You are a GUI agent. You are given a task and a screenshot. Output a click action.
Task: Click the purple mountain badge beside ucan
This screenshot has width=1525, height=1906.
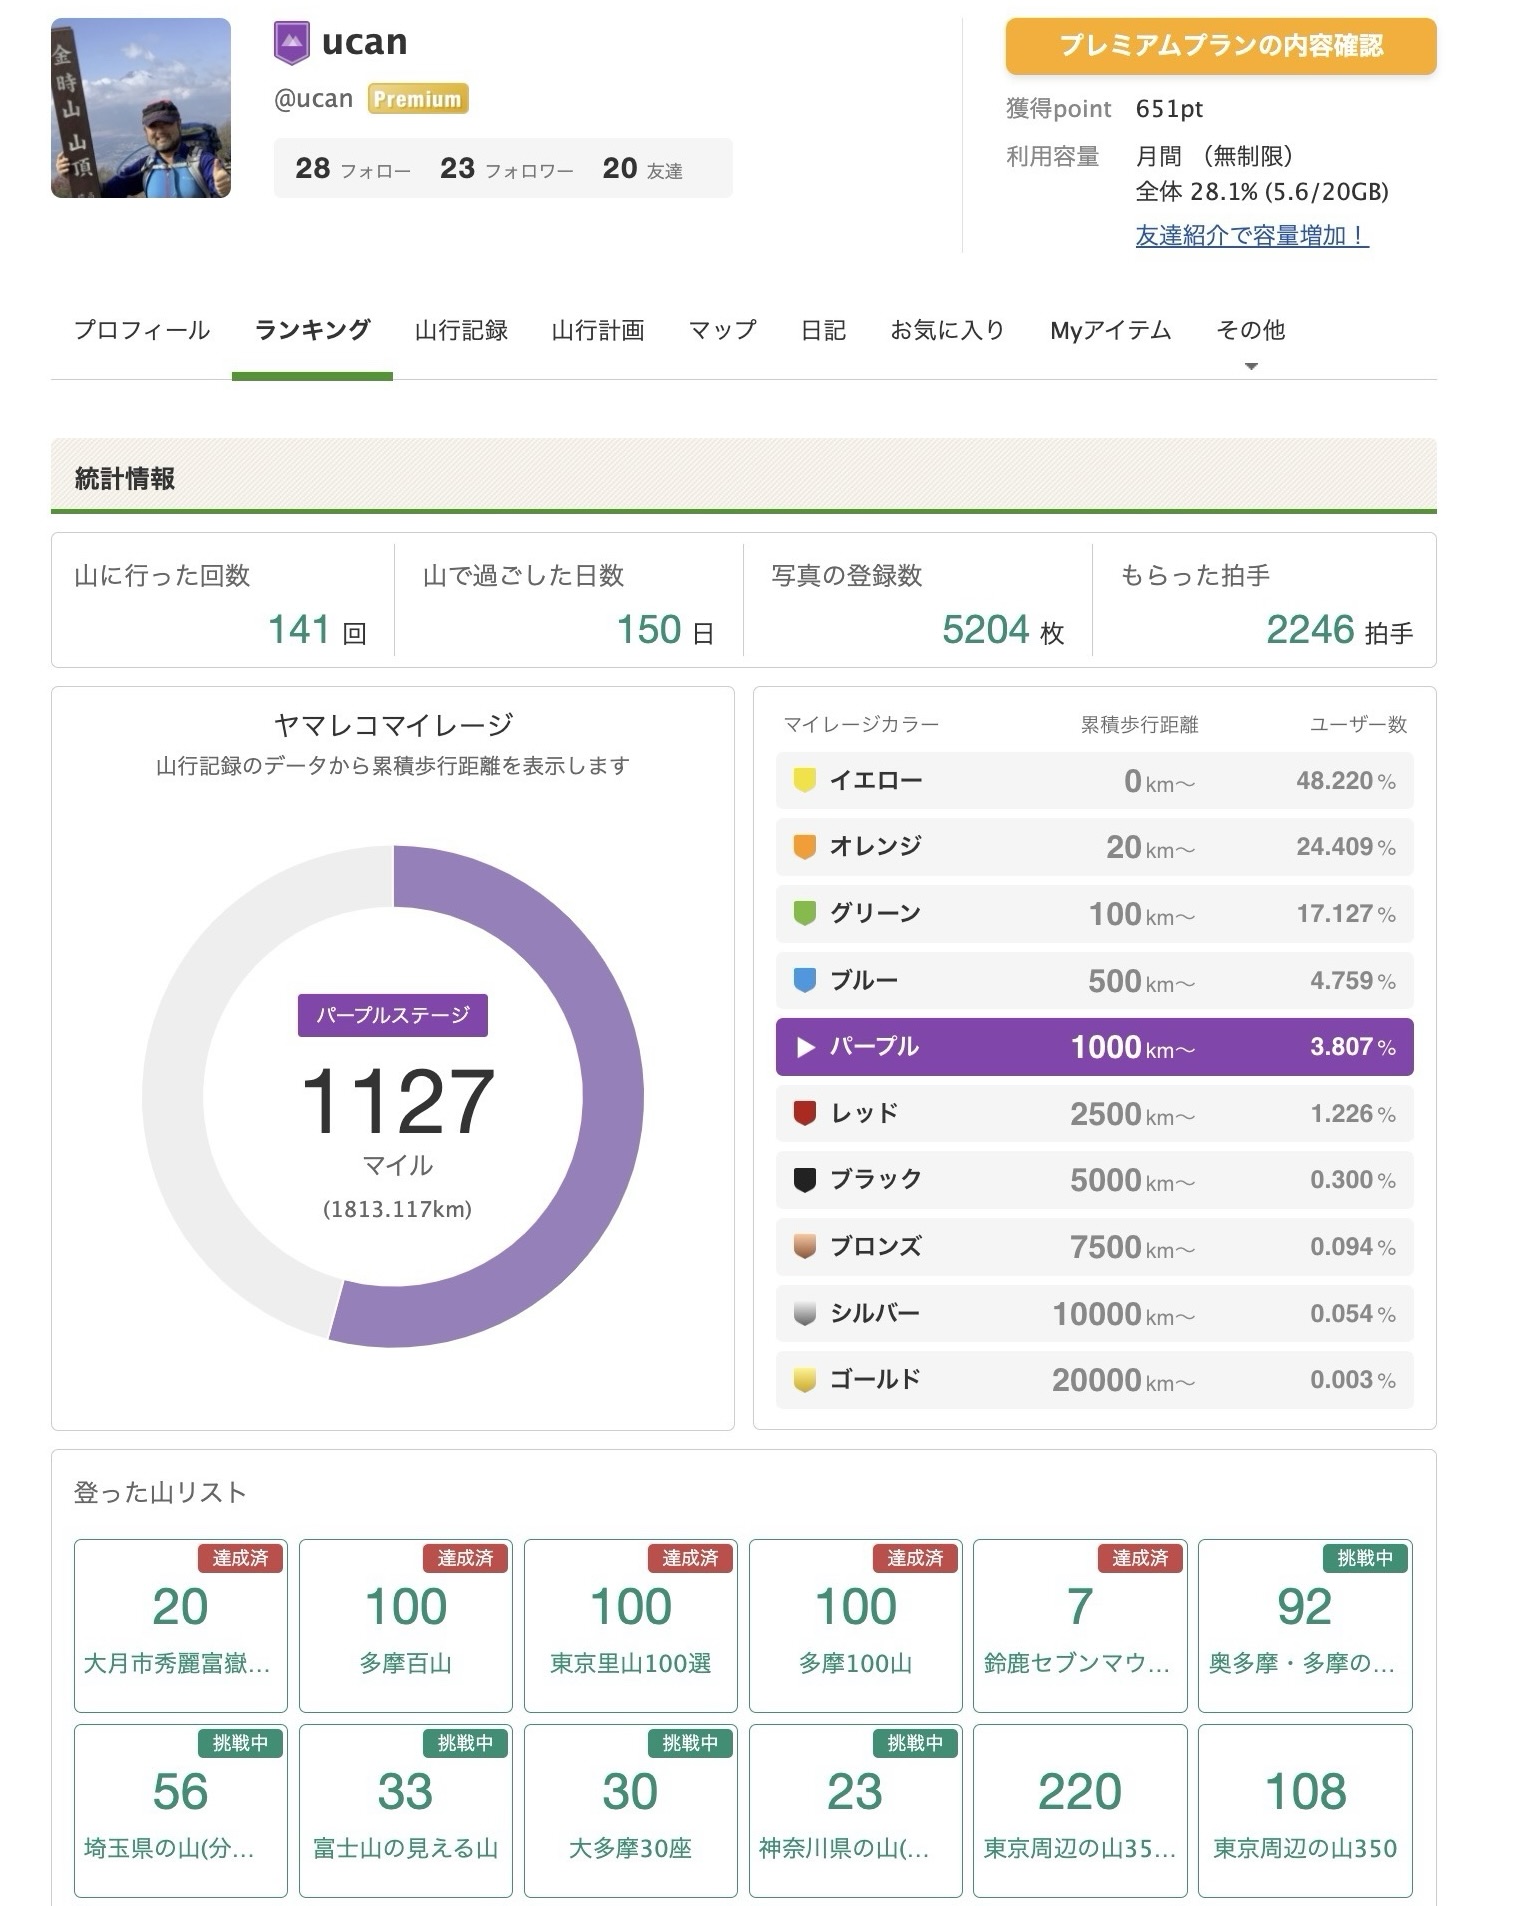[x=290, y=43]
